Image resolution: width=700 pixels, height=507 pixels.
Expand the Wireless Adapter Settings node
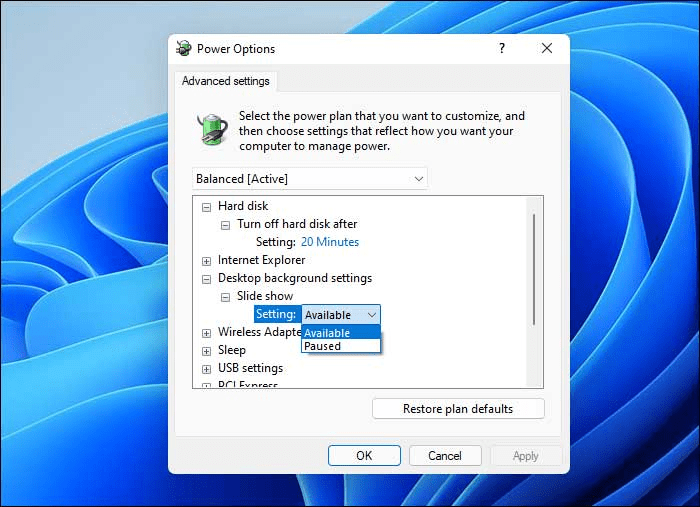click(x=206, y=333)
